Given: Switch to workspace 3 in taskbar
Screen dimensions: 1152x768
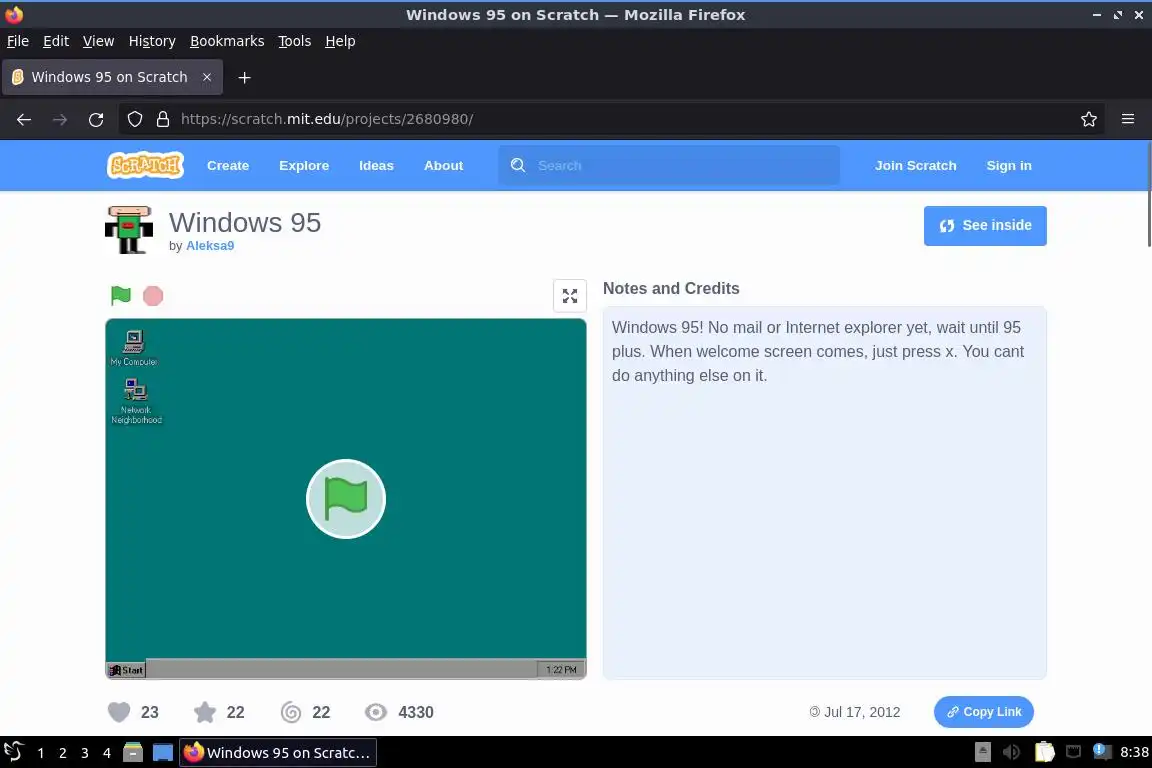Looking at the screenshot, I should click(x=84, y=753).
